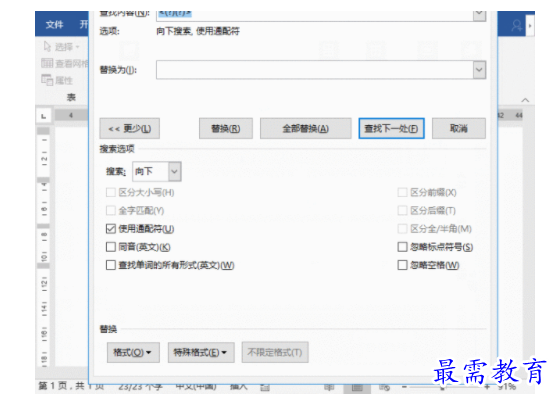Image resolution: width=555 pixels, height=403 pixels.
Task: Check 忽略空格(W) option
Action: tap(402, 265)
